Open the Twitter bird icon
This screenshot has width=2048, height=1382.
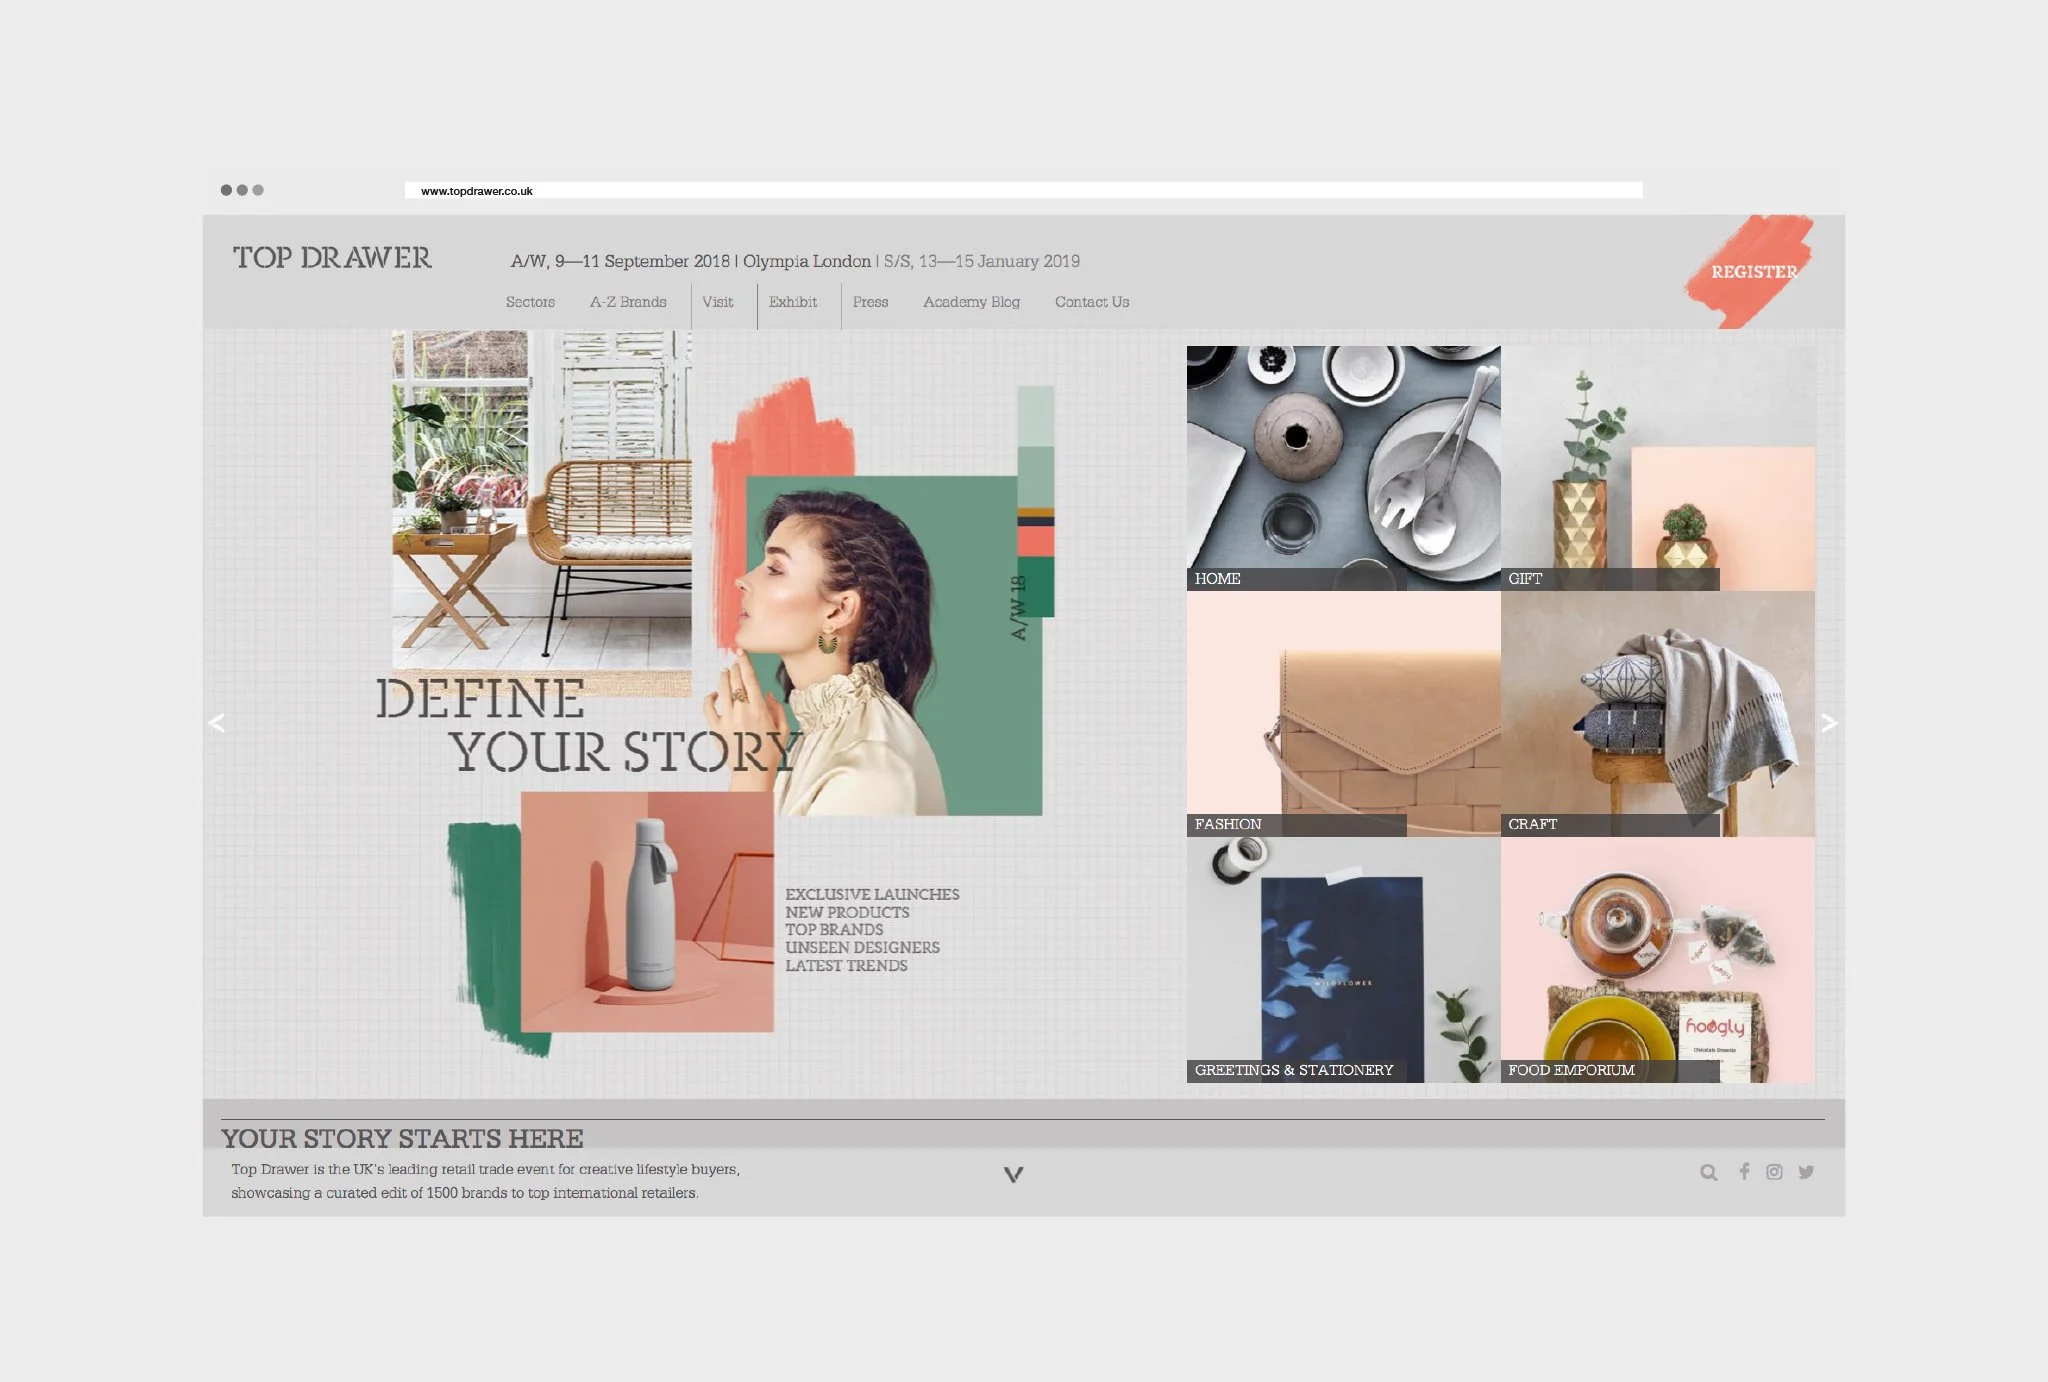click(x=1806, y=1172)
